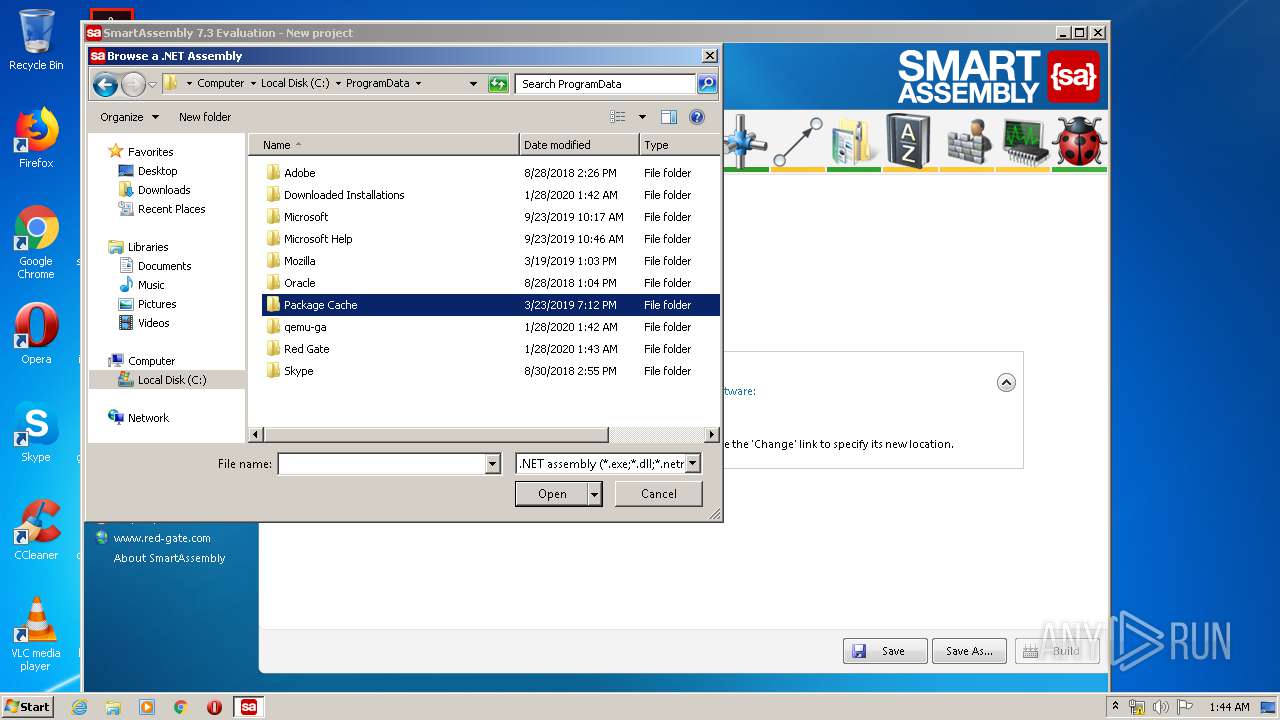1280x720 pixels.
Task: Select Documents library
Action: pyautogui.click(x=164, y=266)
